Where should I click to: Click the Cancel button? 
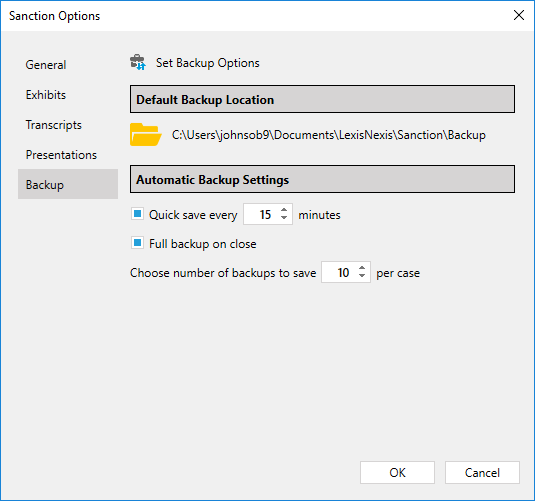482,473
